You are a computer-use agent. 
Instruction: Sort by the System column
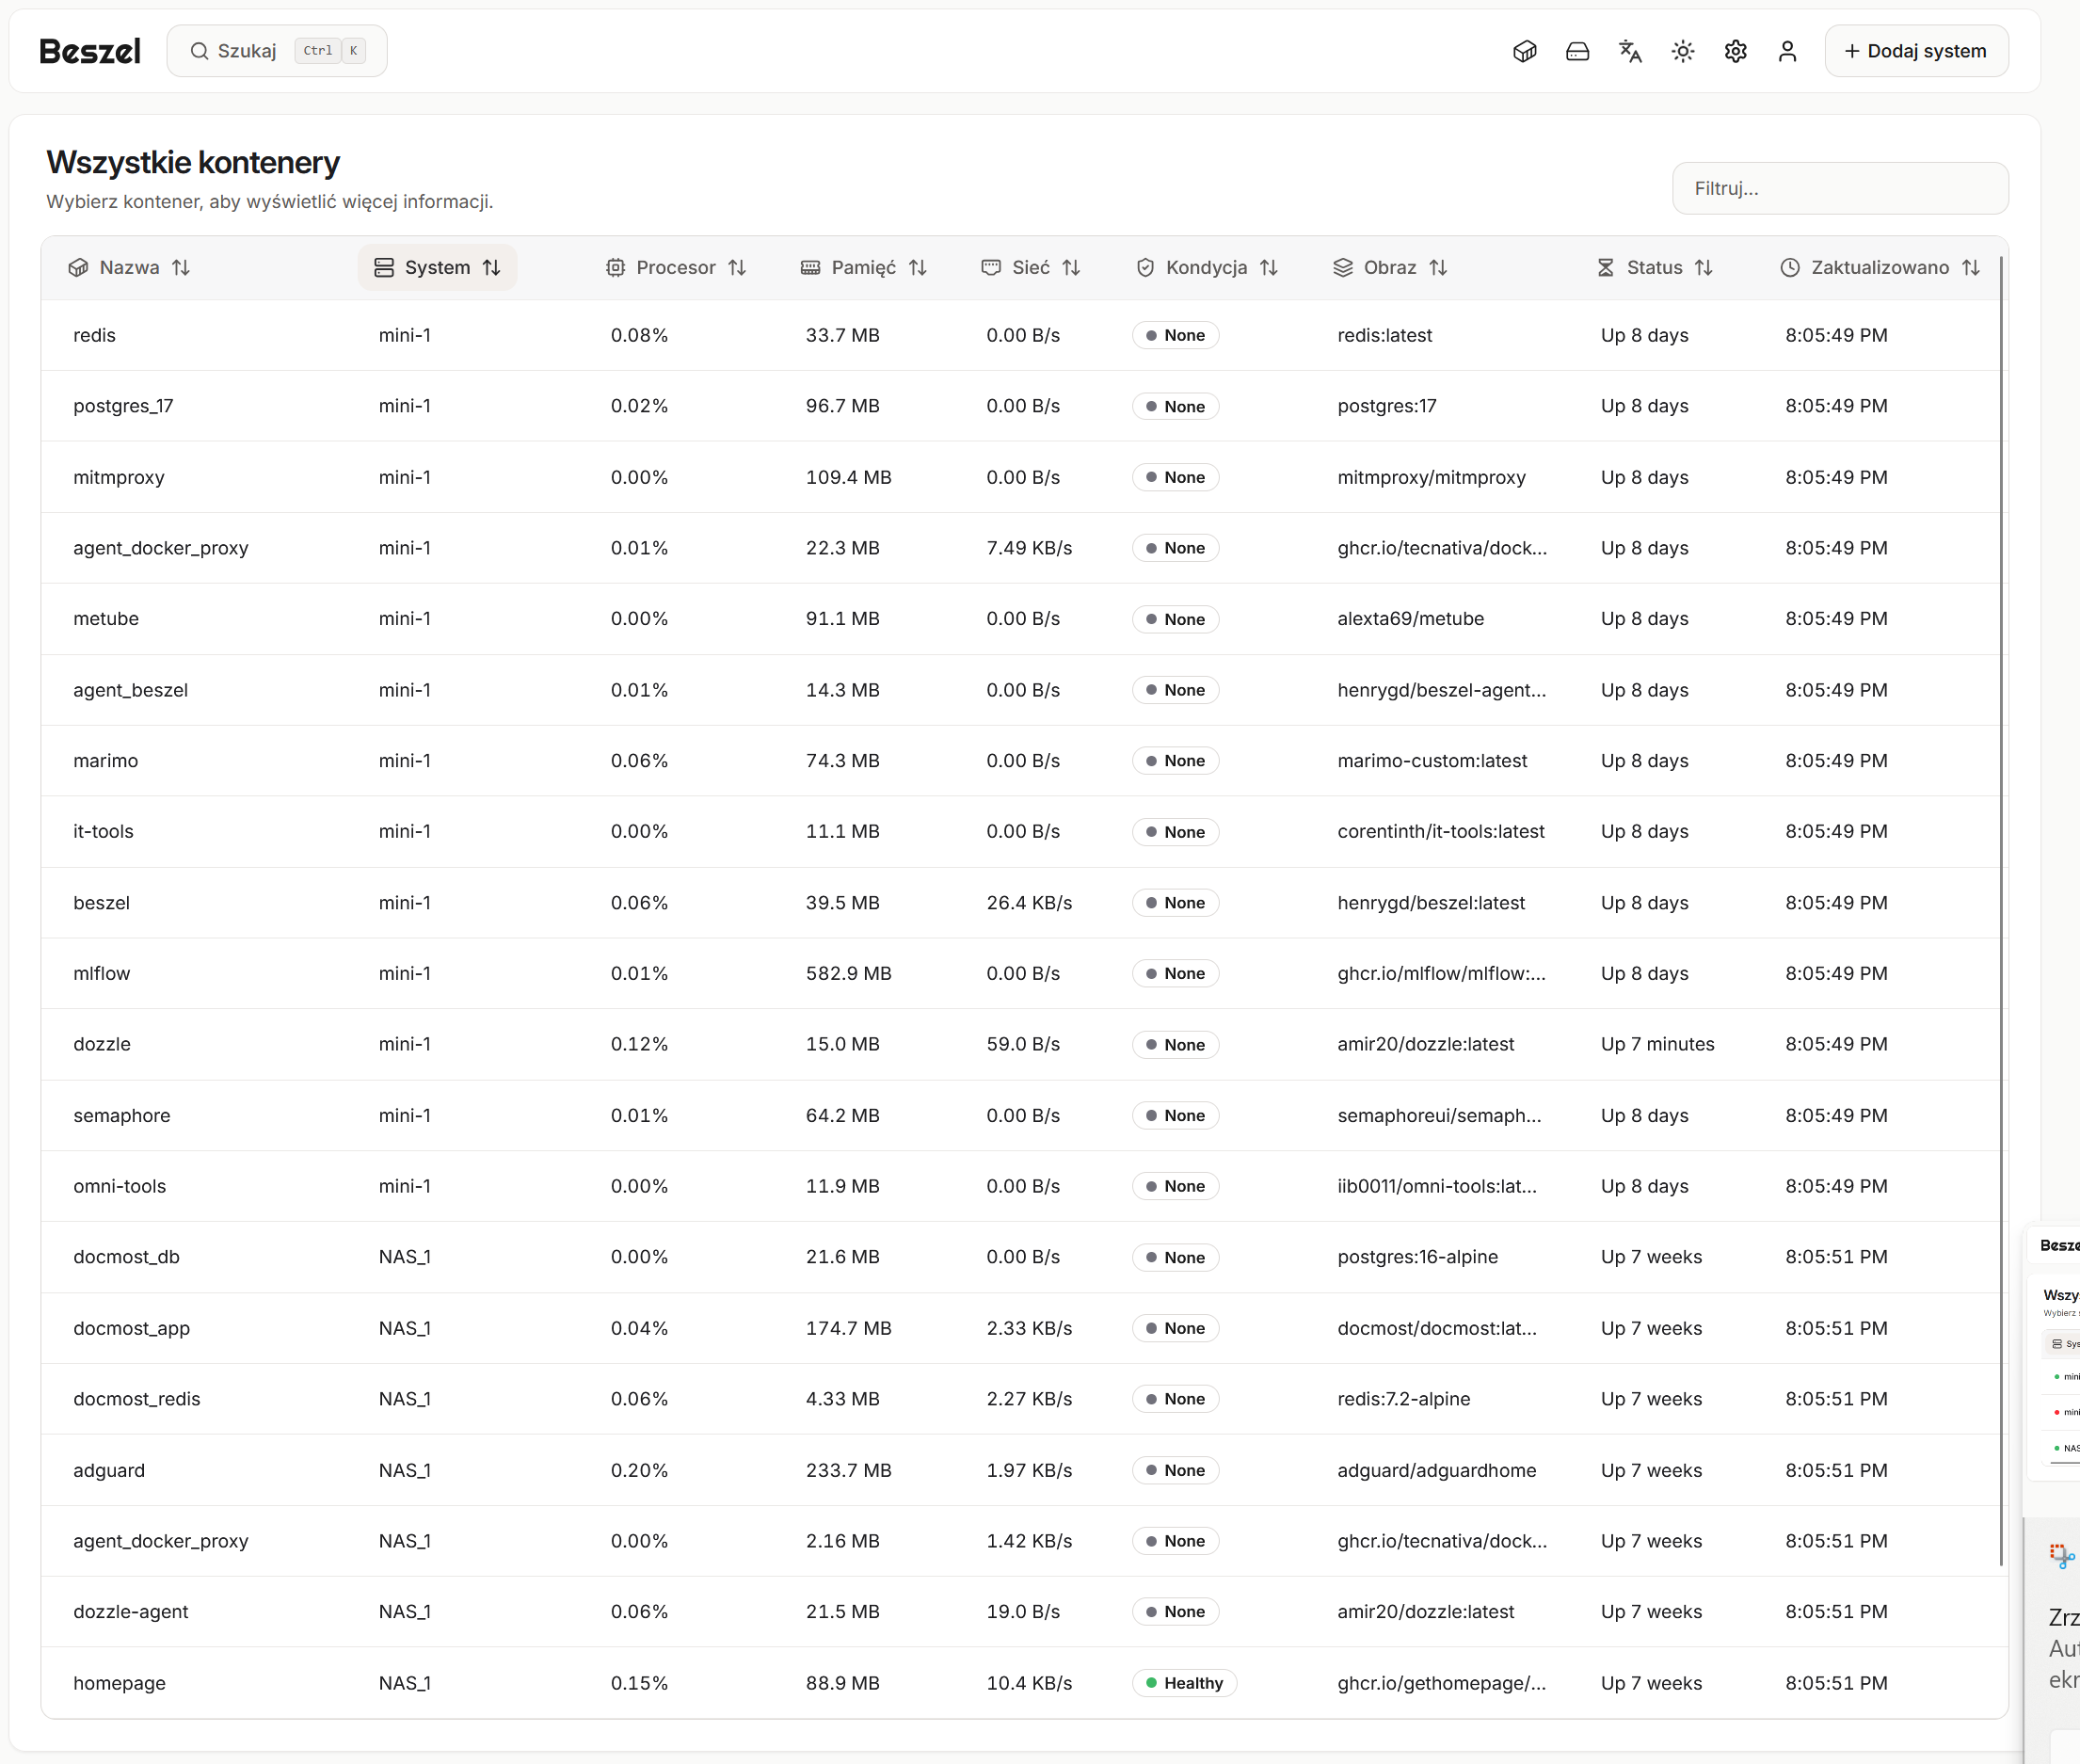(437, 267)
